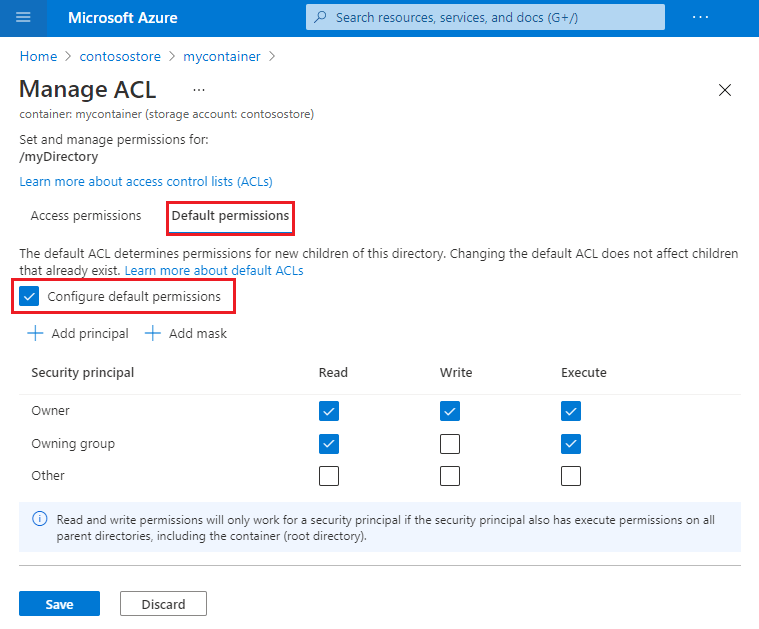Enable Other Read permission
Screen dimensions: 759x629
329,476
